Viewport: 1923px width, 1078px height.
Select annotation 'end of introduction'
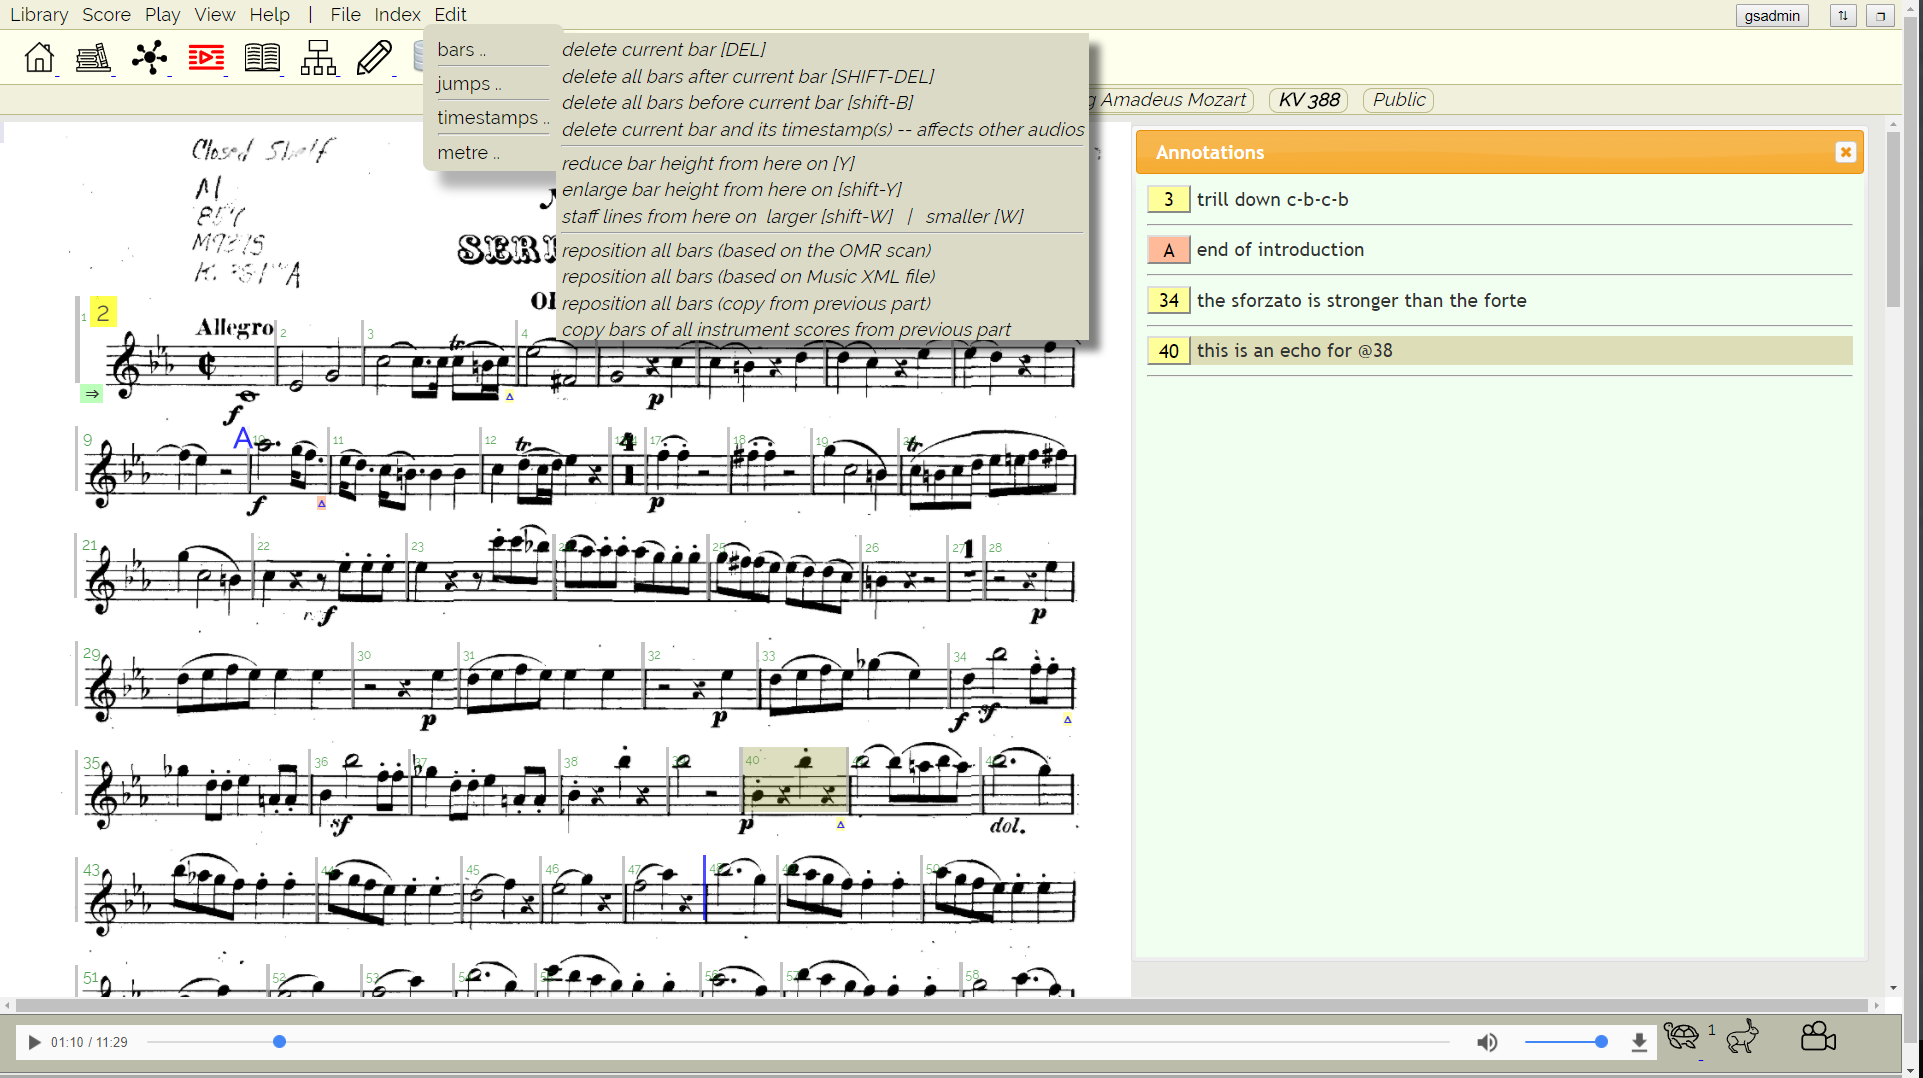(x=1279, y=250)
